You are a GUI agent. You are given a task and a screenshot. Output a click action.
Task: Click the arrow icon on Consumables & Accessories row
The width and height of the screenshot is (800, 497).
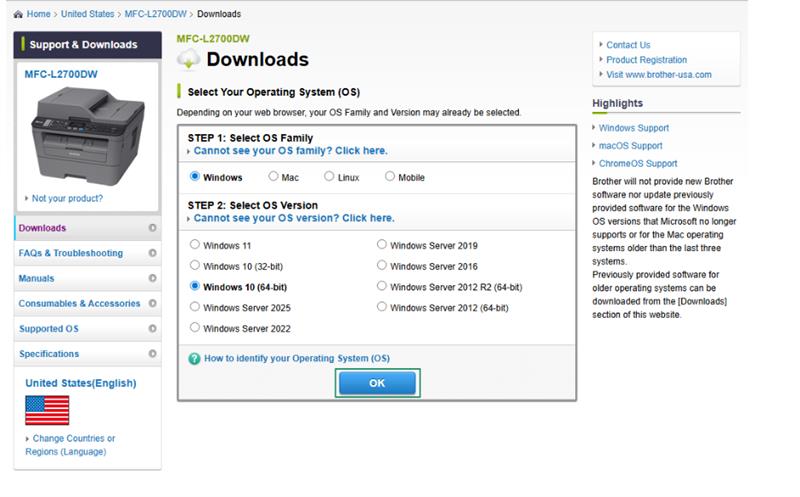(152, 303)
